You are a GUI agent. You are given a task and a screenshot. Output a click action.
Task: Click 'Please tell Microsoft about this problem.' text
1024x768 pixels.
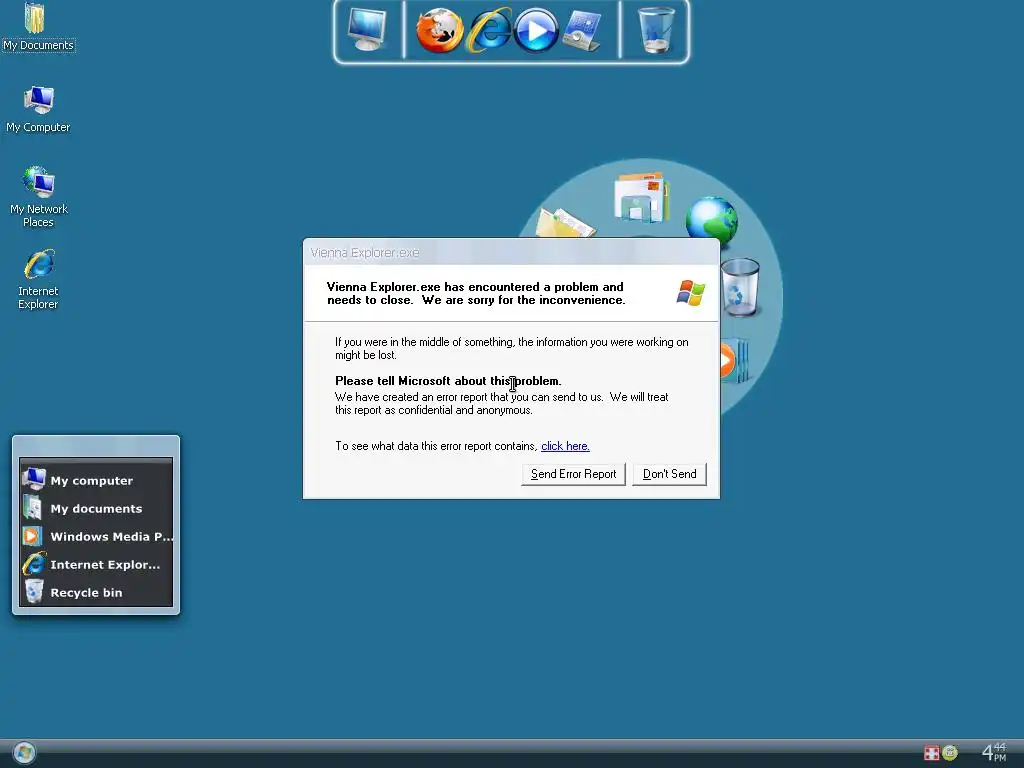[448, 381]
